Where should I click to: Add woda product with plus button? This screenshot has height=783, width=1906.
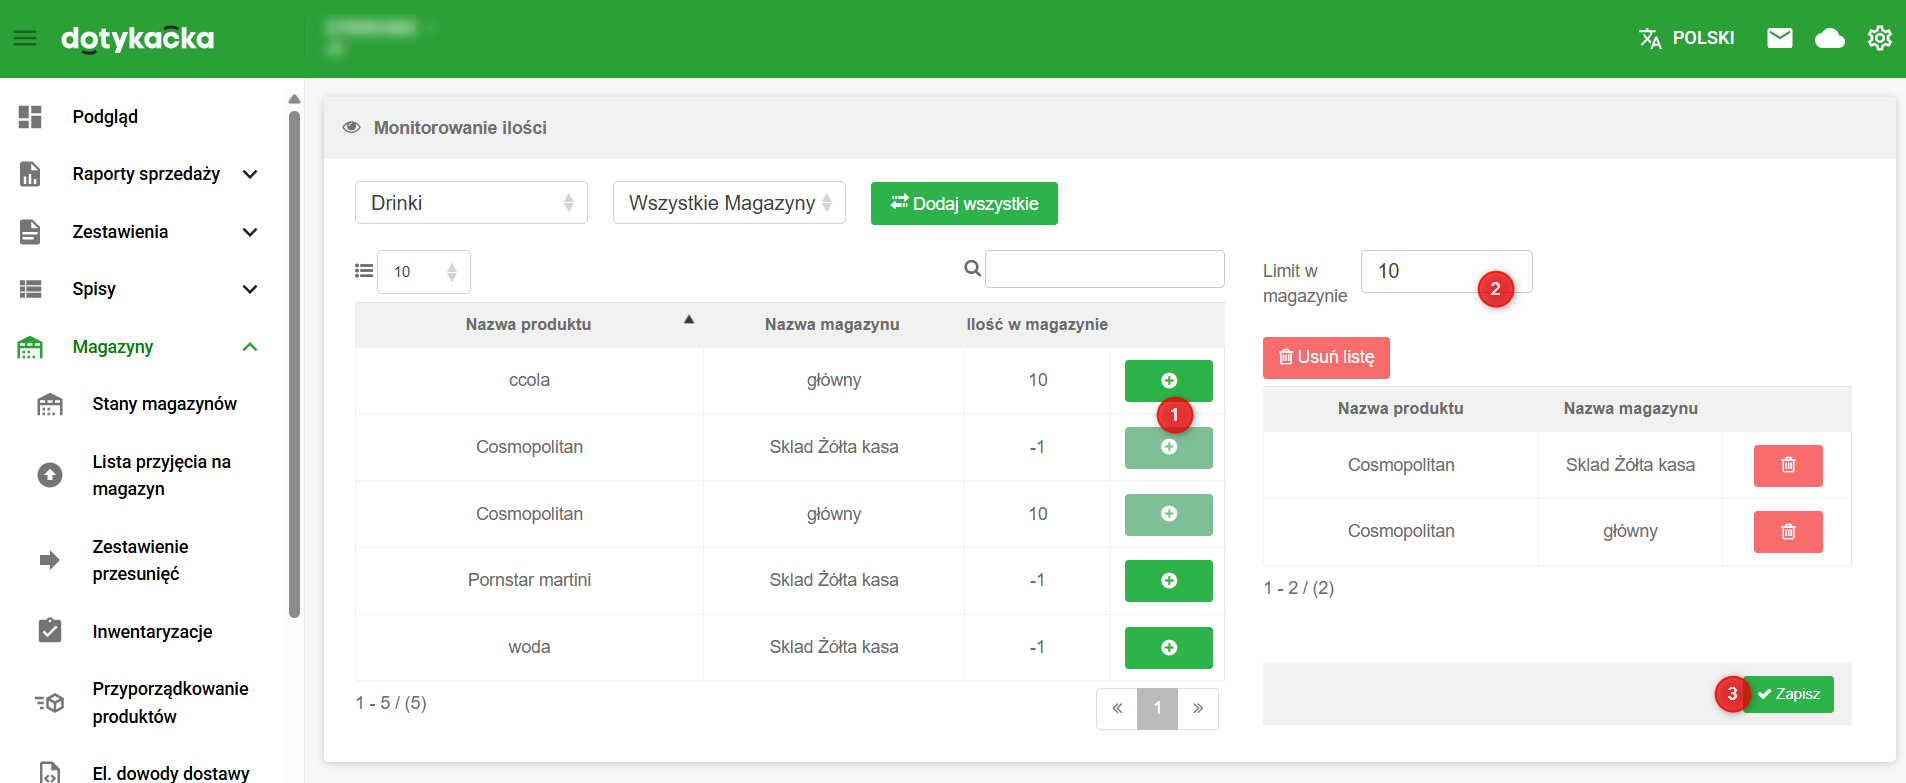[1167, 648]
